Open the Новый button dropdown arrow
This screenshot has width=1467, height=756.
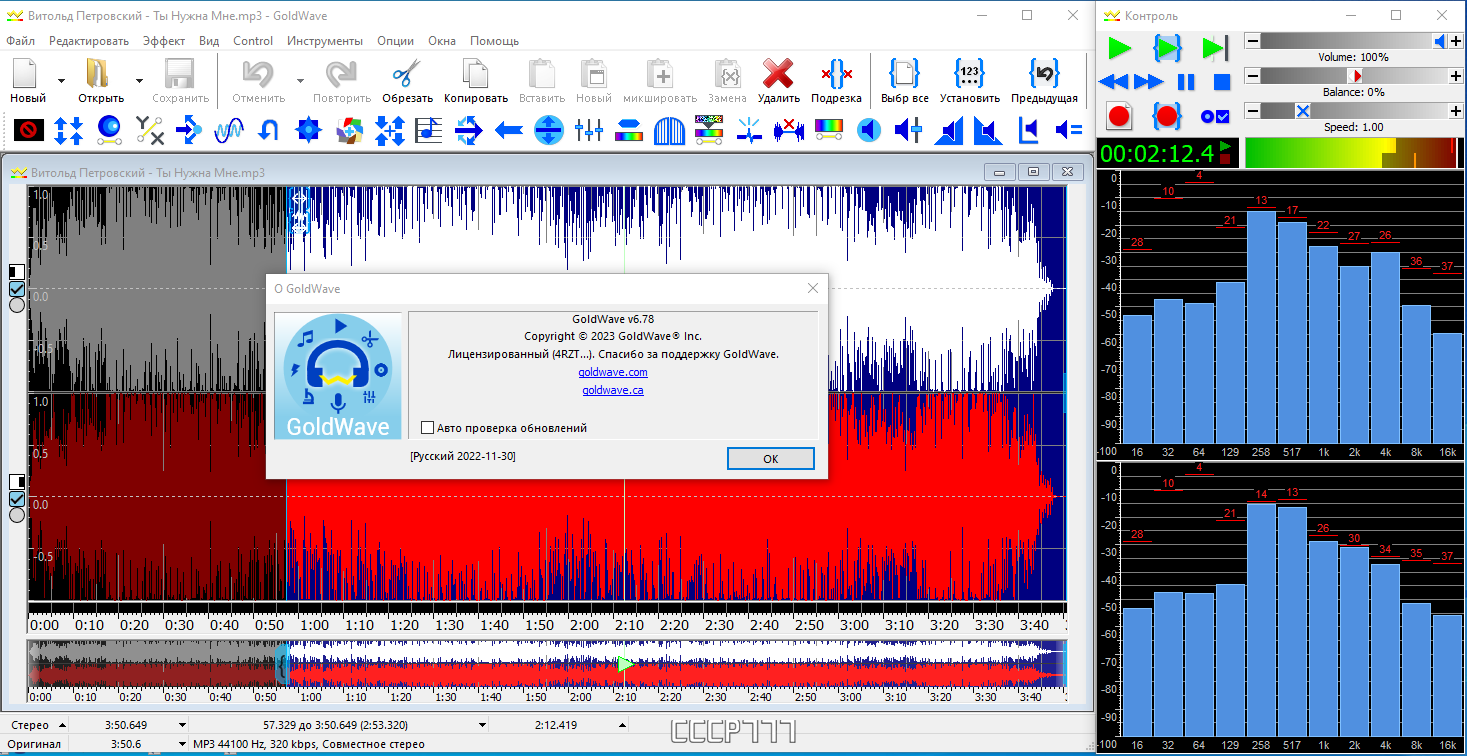[62, 80]
